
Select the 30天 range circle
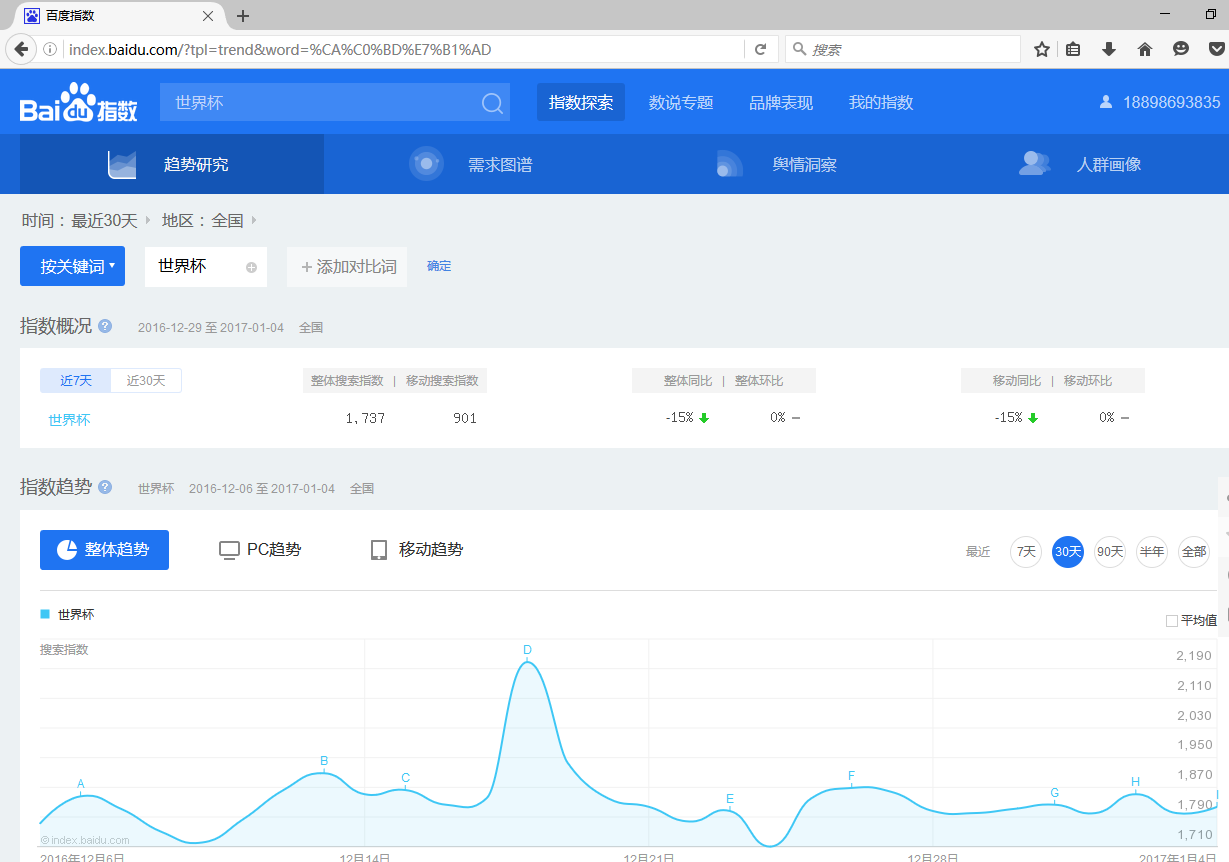pos(1068,551)
